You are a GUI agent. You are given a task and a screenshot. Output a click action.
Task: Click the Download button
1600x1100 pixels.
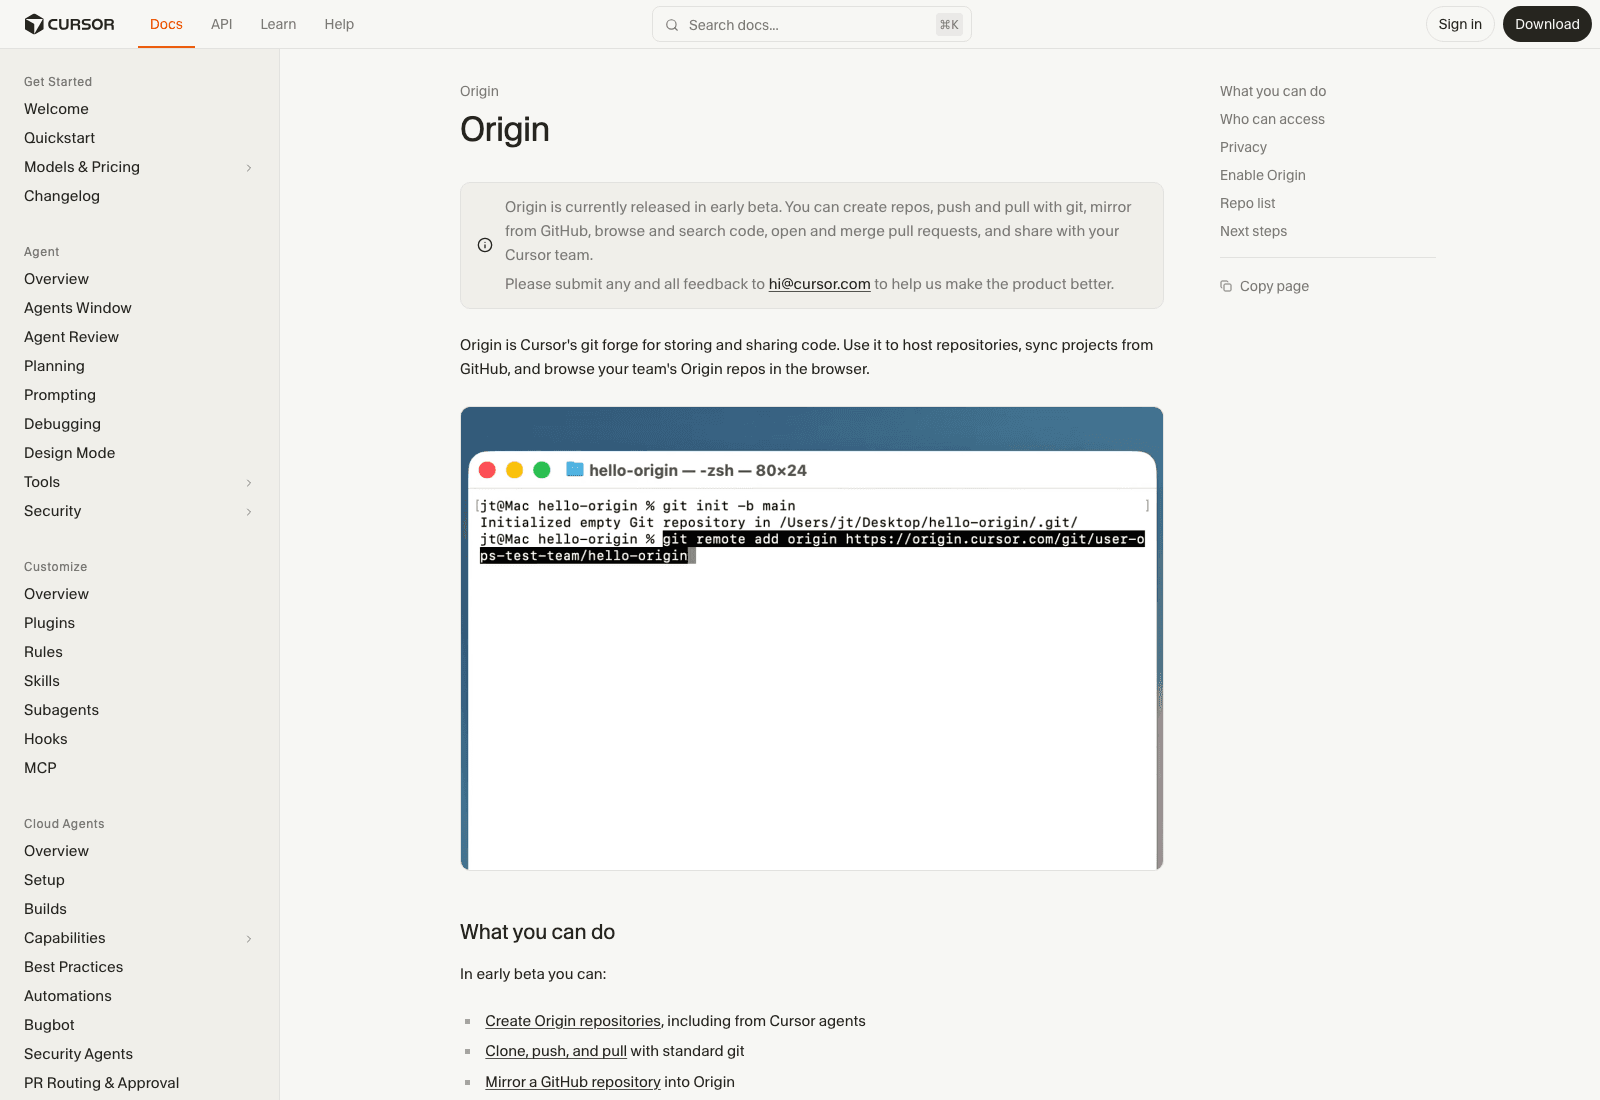pos(1547,24)
